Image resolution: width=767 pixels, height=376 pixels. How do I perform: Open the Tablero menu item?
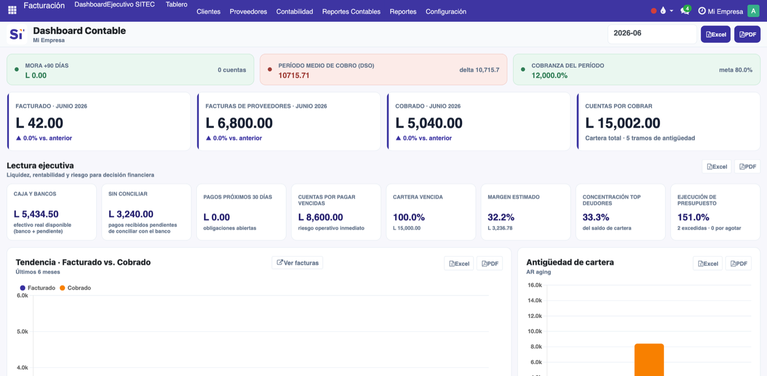coord(177,4)
